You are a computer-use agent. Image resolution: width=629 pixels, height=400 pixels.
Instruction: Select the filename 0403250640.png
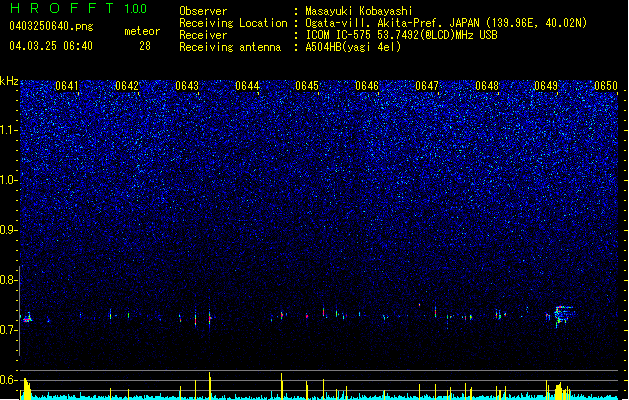tap(51, 26)
